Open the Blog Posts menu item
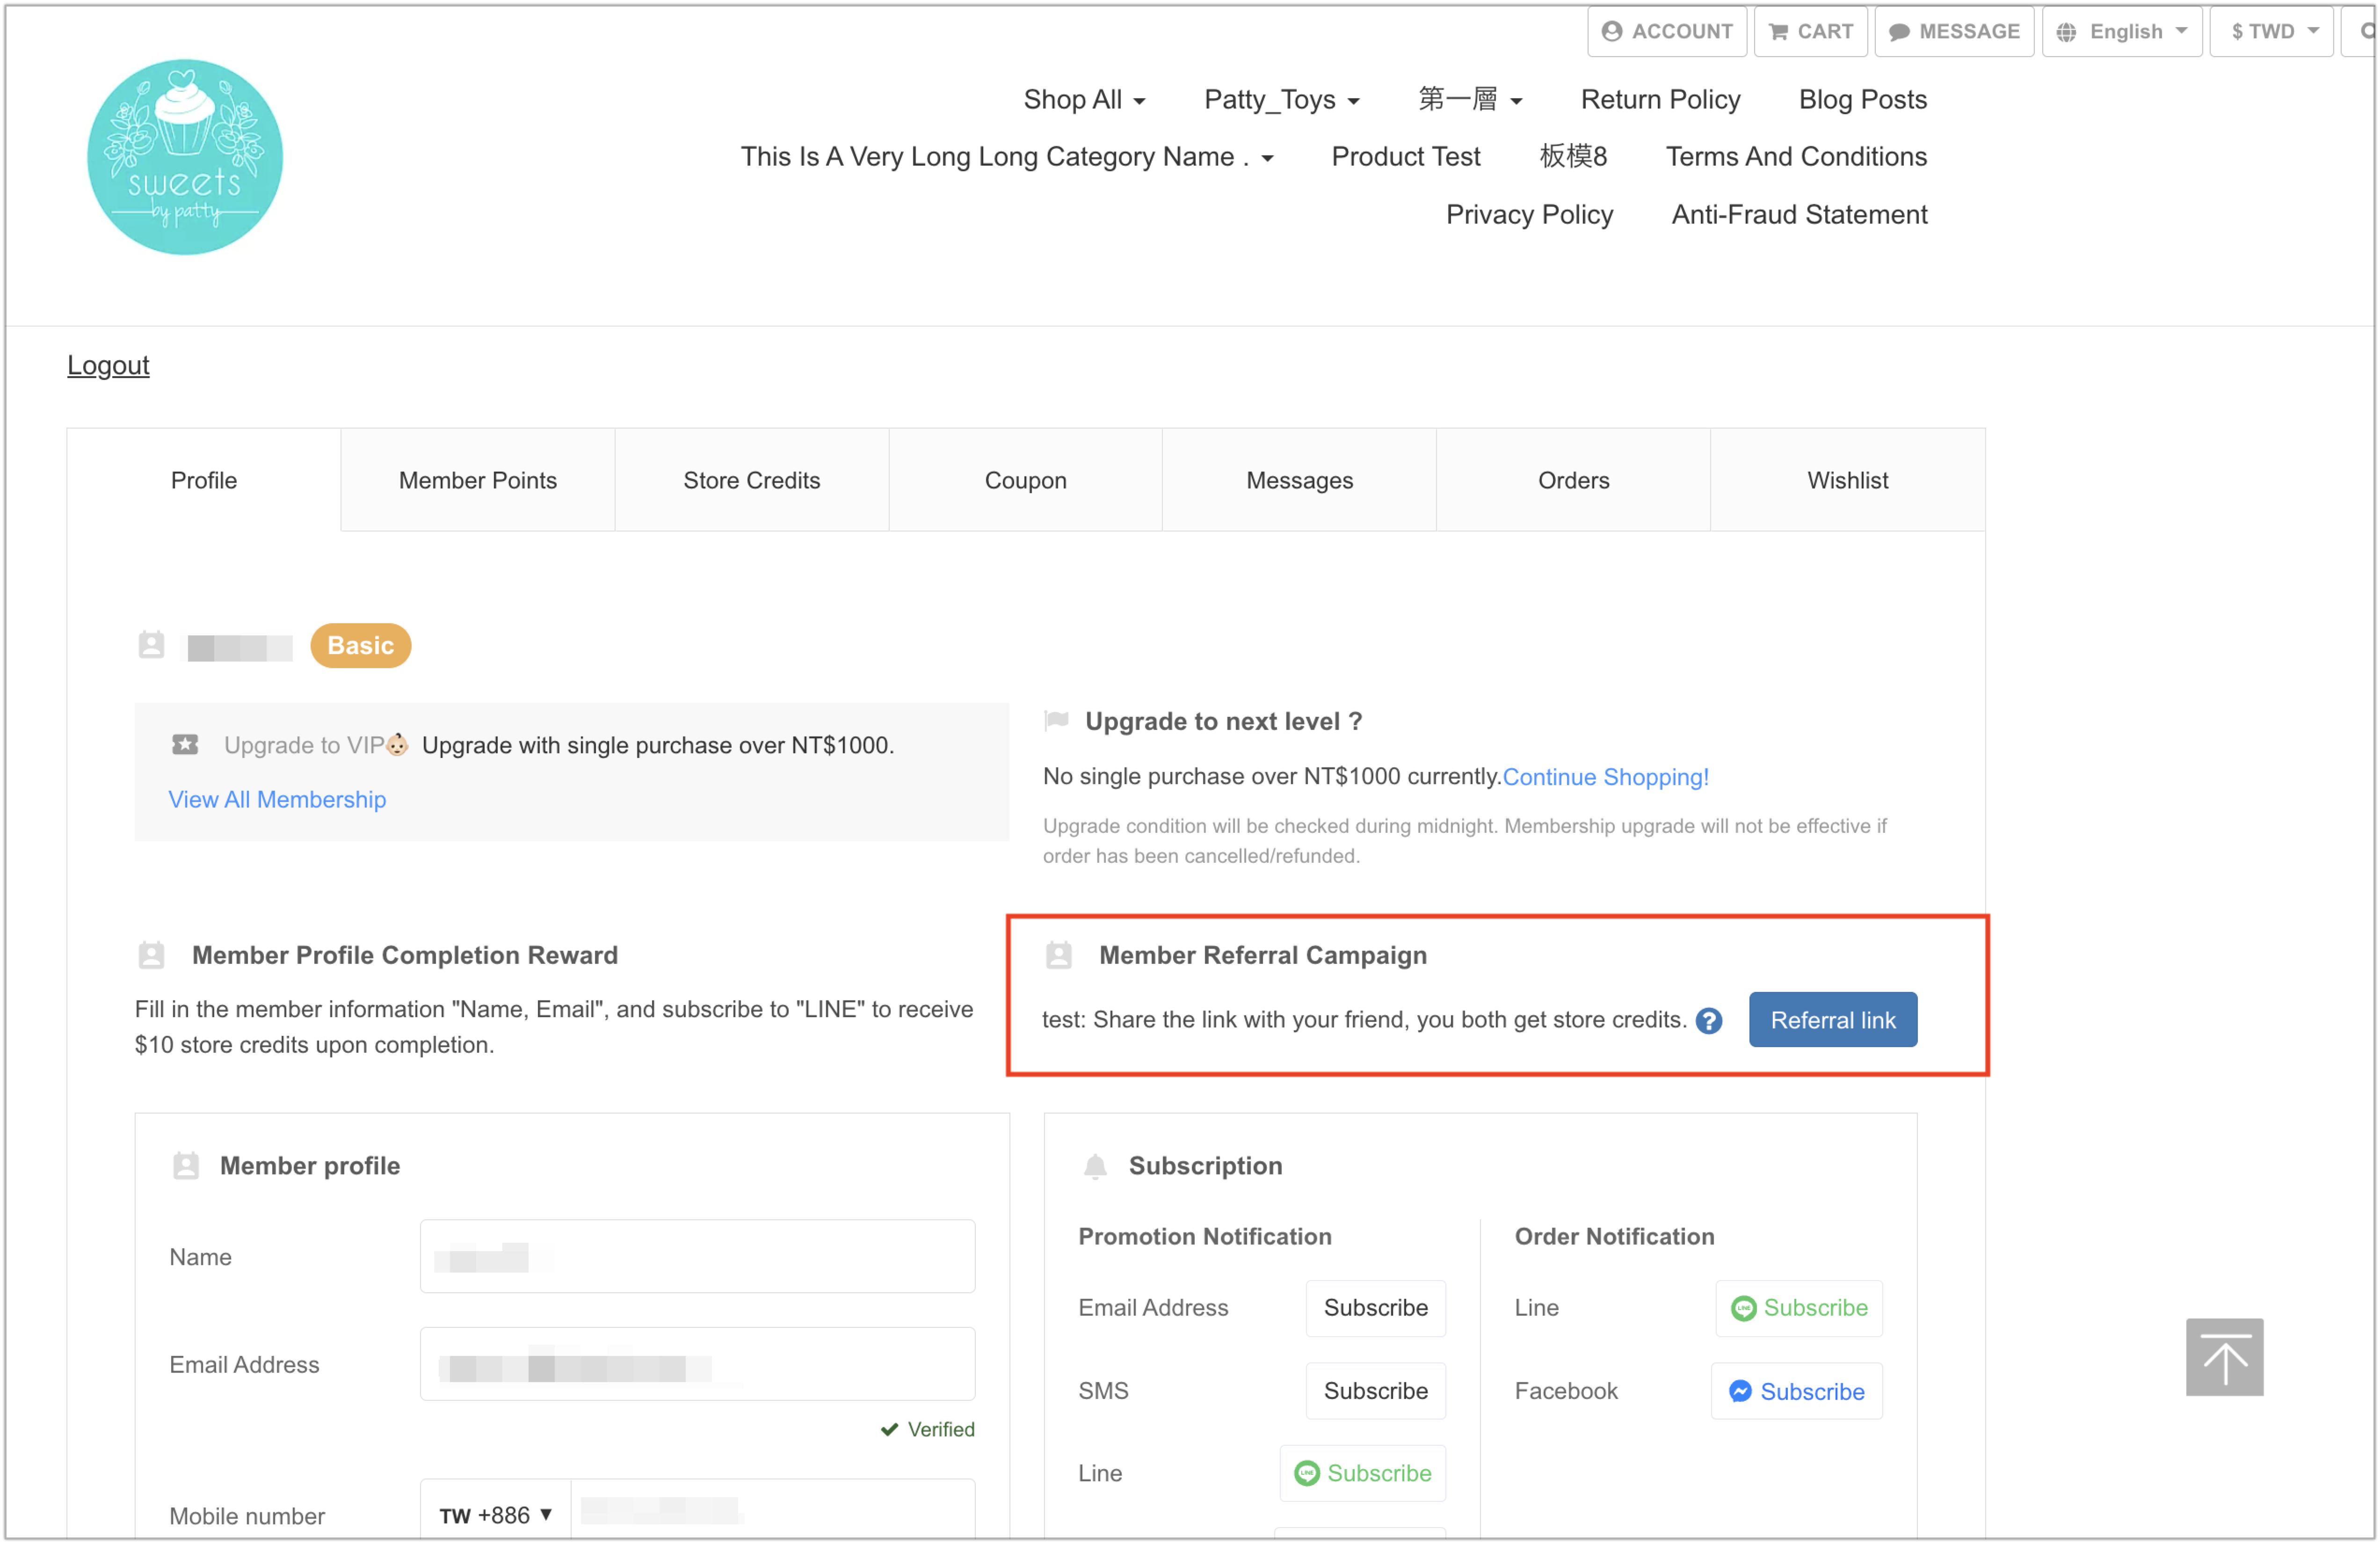This screenshot has width=2380, height=1544. coord(1862,99)
